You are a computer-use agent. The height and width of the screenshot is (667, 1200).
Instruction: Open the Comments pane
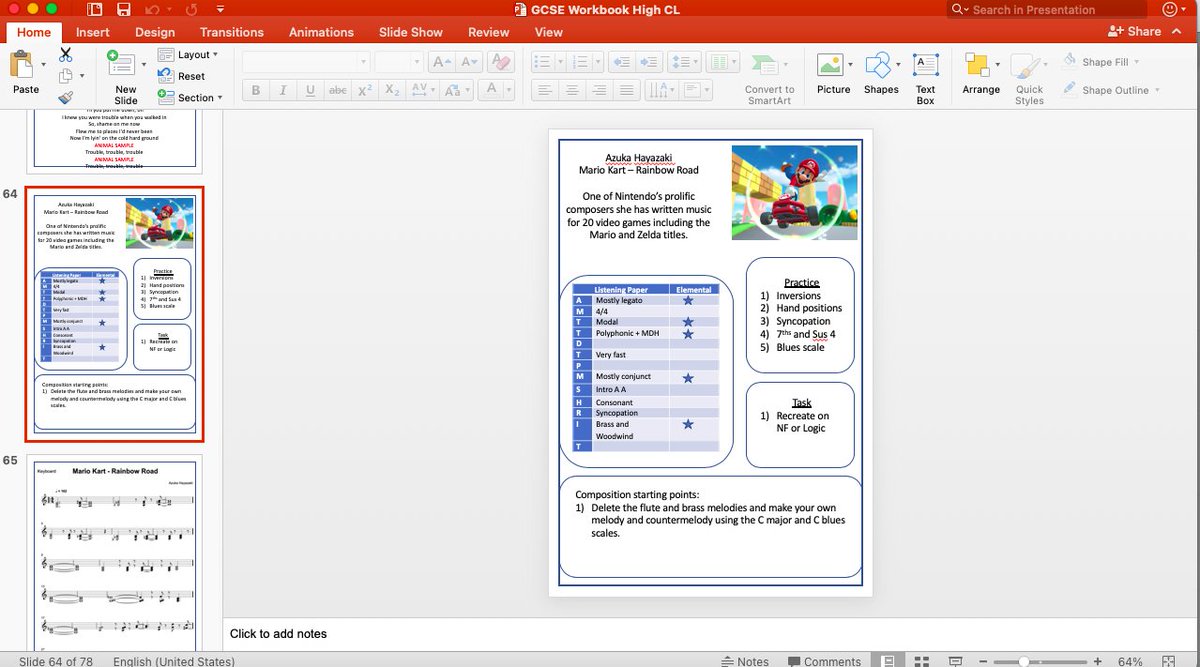tap(824, 661)
